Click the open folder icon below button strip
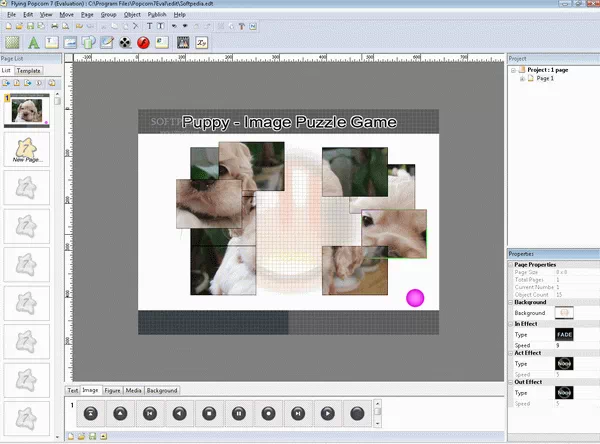600x444 pixels. click(81, 436)
